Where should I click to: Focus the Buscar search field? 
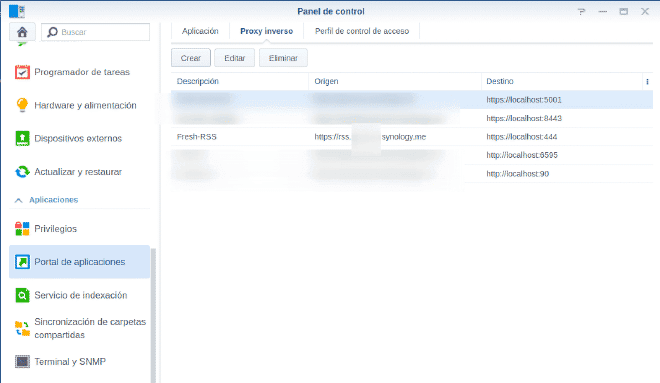pos(96,32)
